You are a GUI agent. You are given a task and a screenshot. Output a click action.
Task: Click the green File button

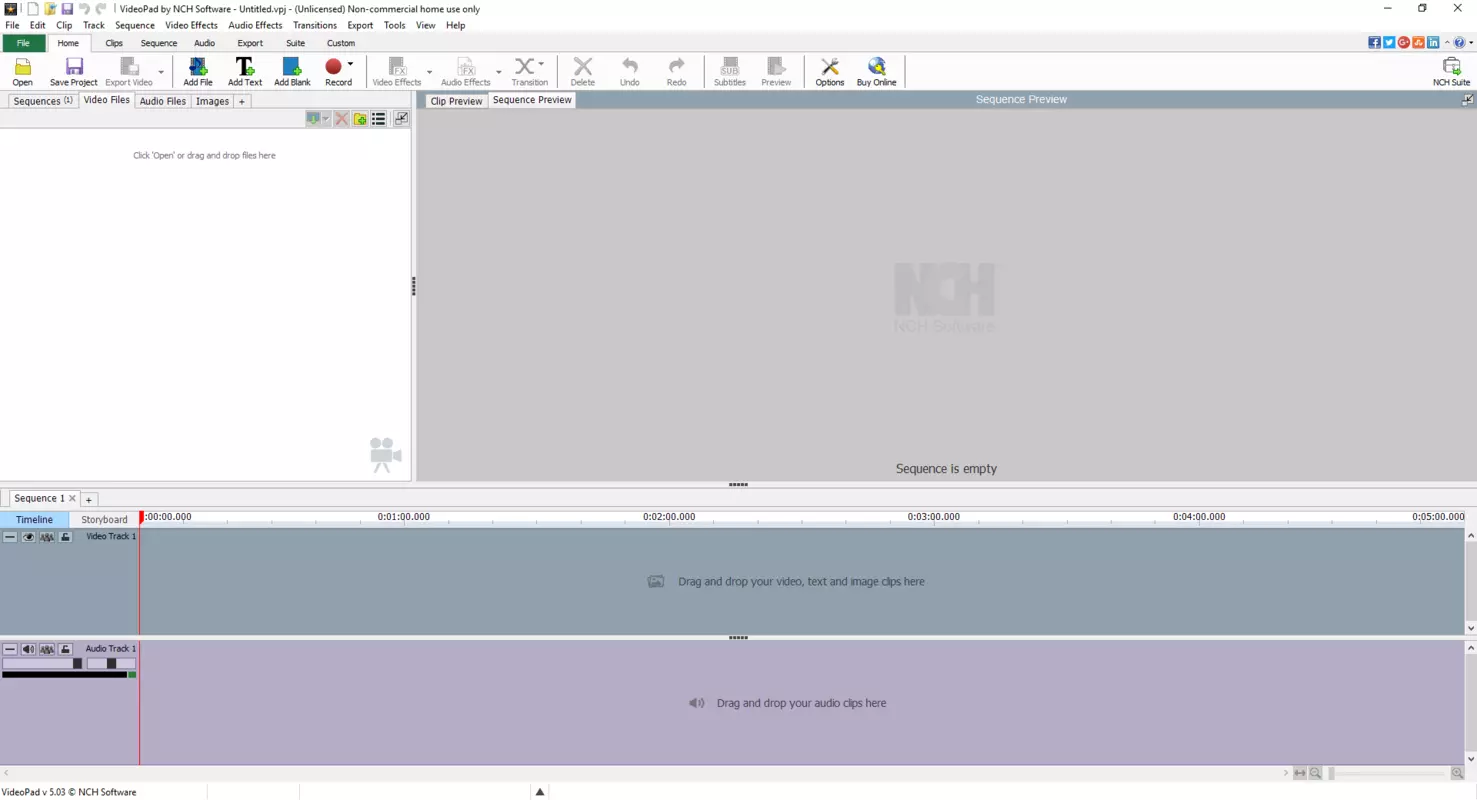click(23, 43)
